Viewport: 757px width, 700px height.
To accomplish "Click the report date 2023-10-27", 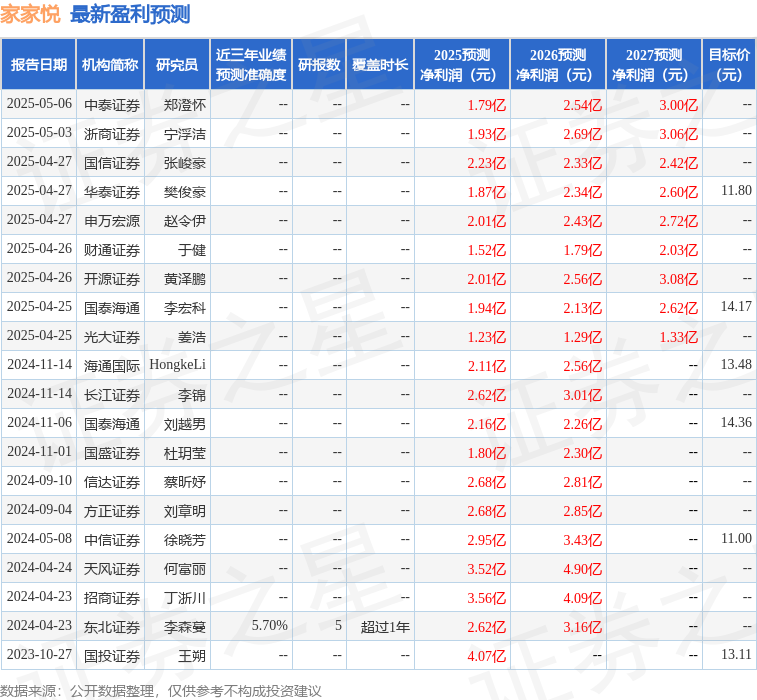I will (39, 654).
